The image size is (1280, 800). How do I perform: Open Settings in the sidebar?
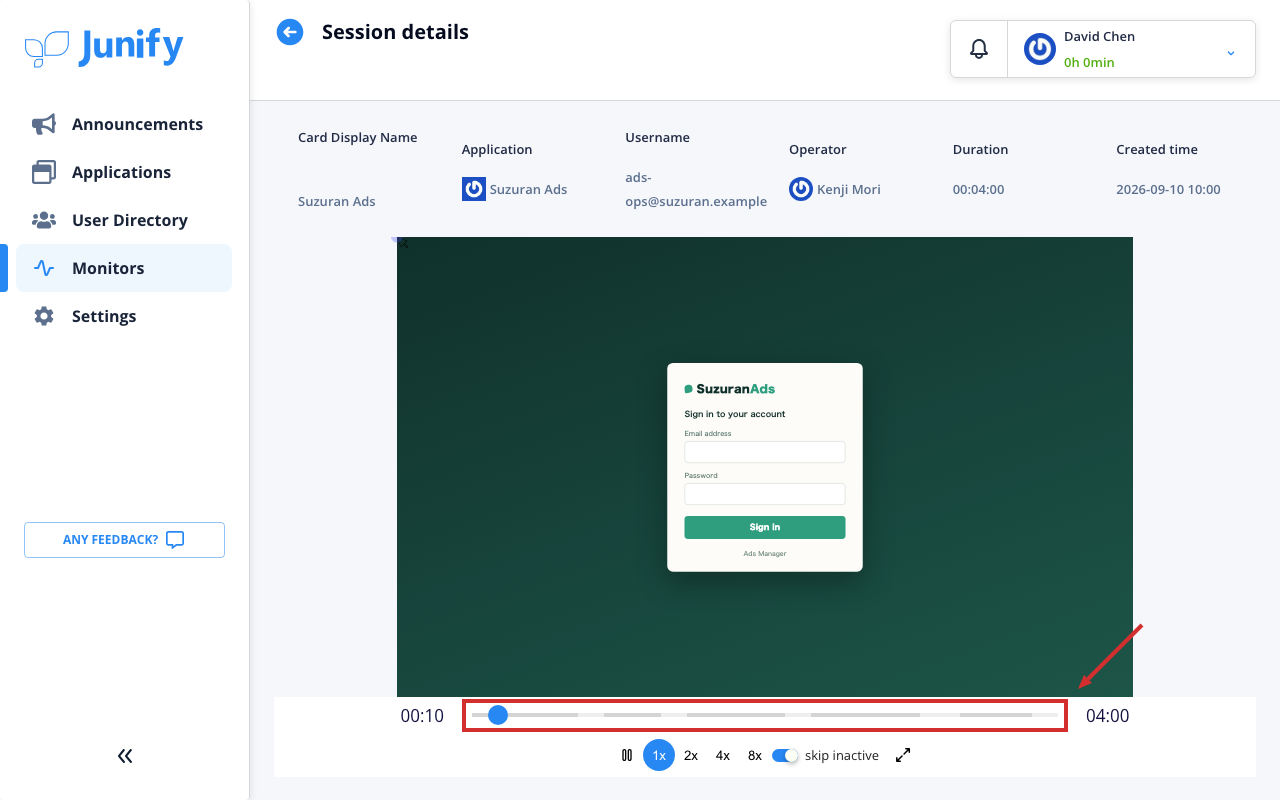124,316
